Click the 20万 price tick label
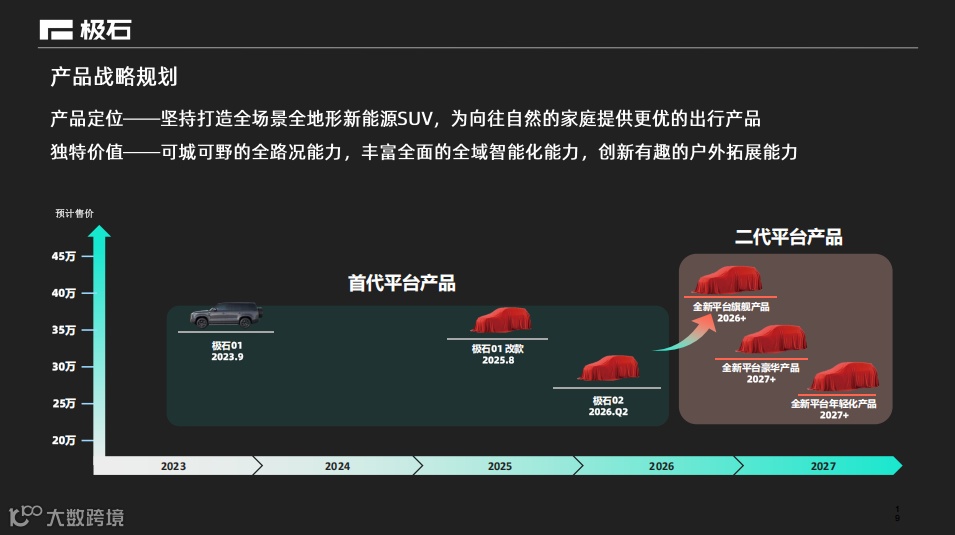This screenshot has height=535, width=955. (x=64, y=440)
